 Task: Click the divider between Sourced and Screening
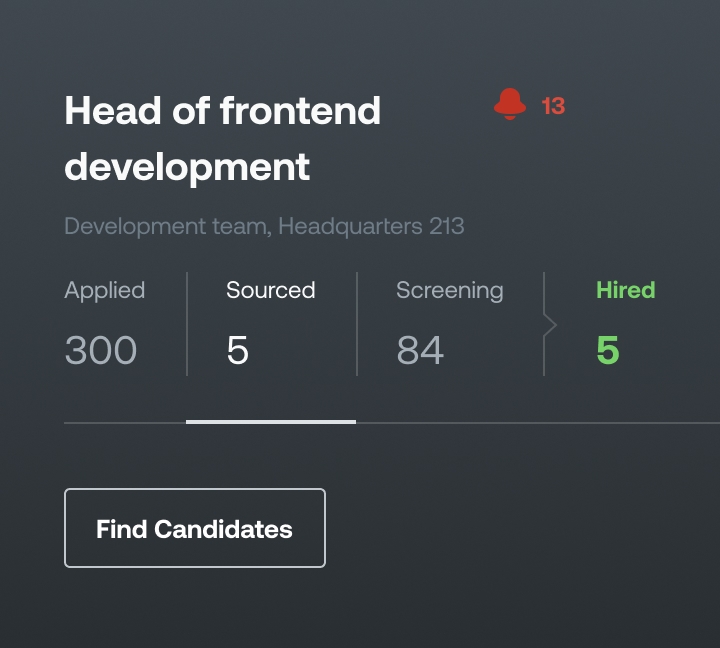(x=357, y=324)
